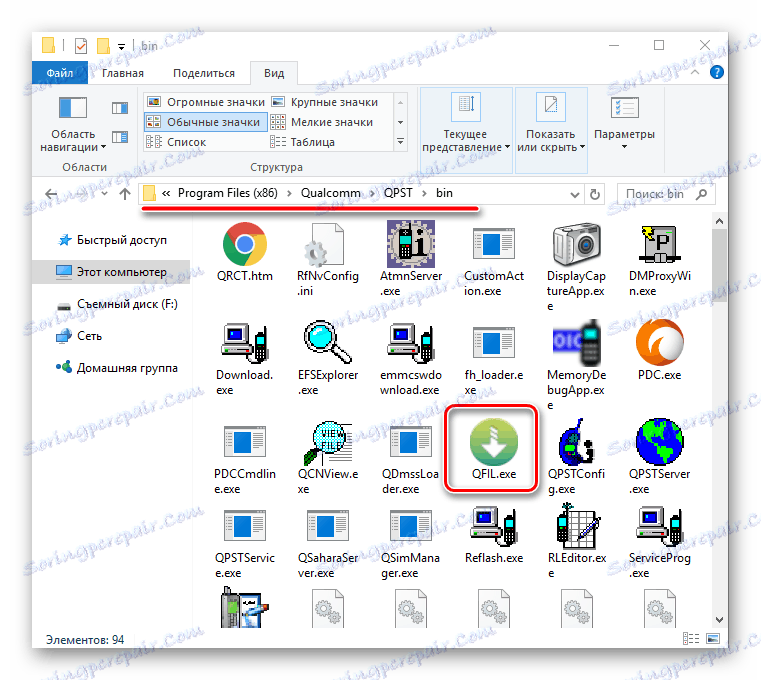Switch to the Вид tab

[x=274, y=73]
